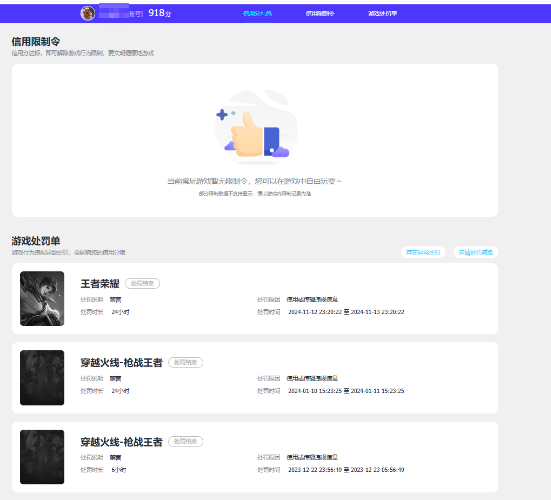Click the 918分 credit score
The height and width of the screenshot is (500, 551).
[x=160, y=13]
